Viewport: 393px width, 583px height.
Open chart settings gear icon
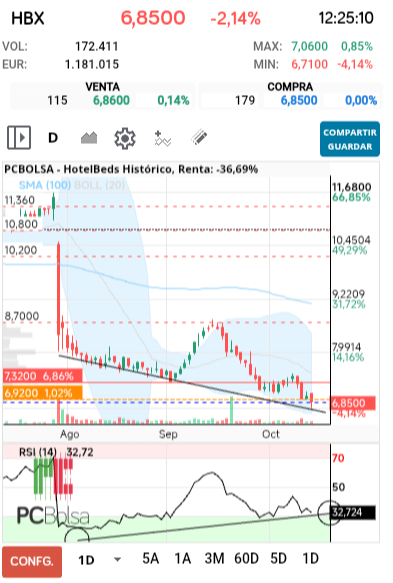click(125, 138)
